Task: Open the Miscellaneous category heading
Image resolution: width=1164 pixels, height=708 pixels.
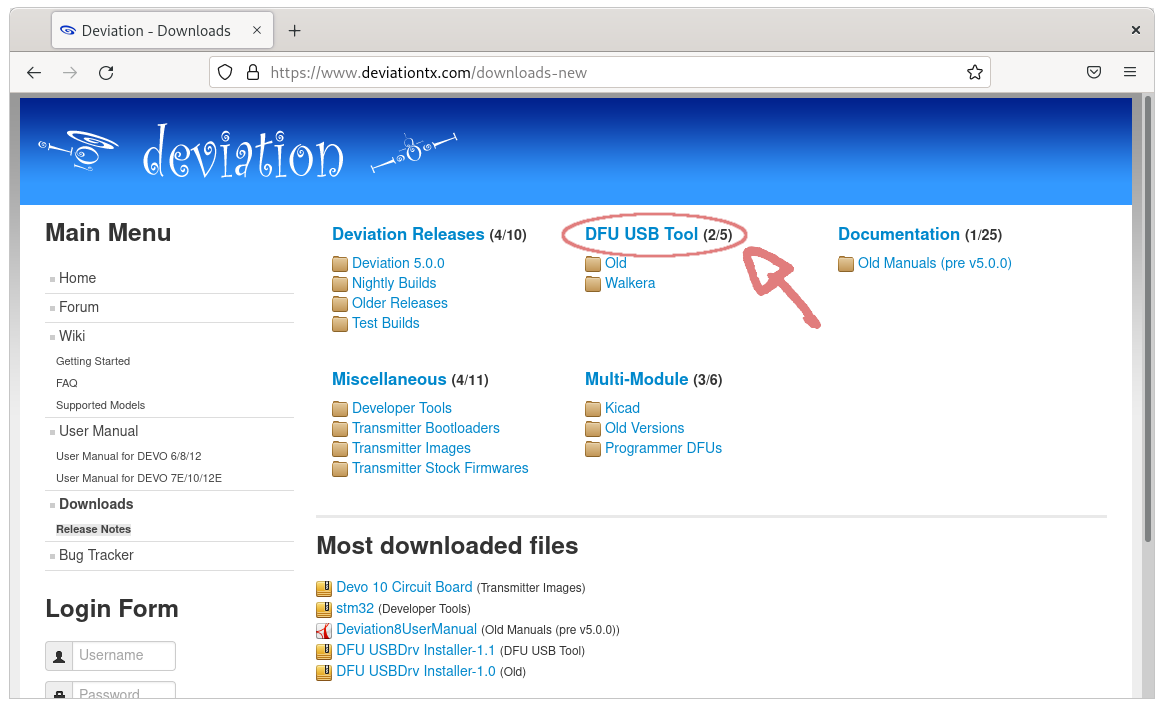Action: tap(389, 379)
